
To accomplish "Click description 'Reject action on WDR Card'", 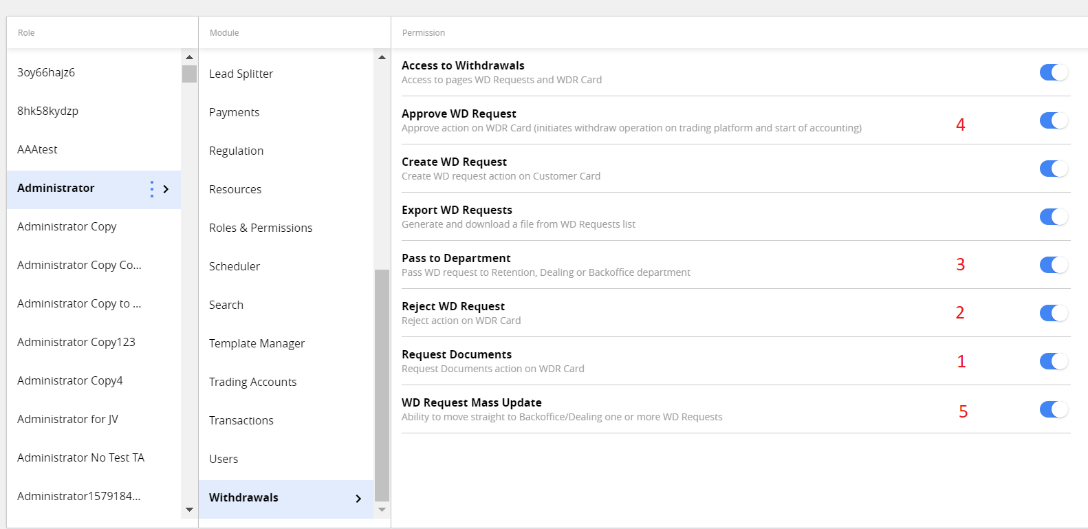I will tap(461, 321).
